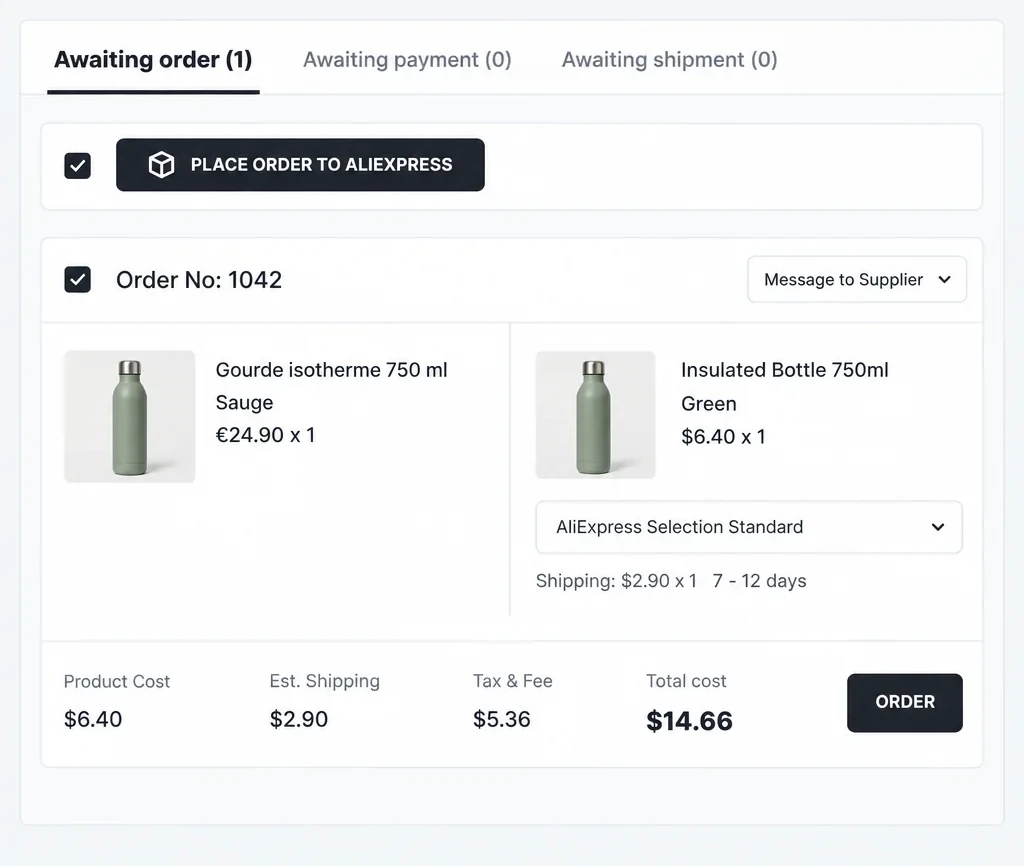Click the Total cost $14.66 amount
Viewport: 1024px width, 866px height.
click(690, 721)
